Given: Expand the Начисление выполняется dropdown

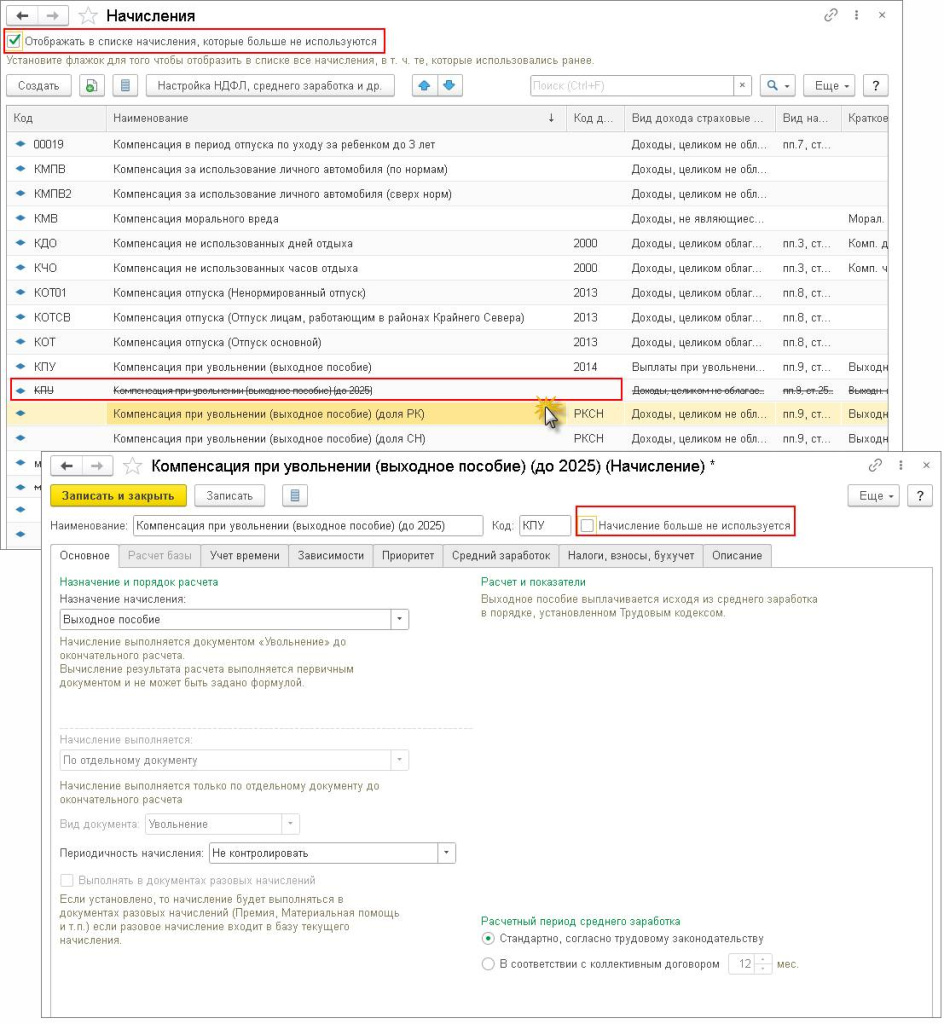Looking at the screenshot, I should pos(400,760).
